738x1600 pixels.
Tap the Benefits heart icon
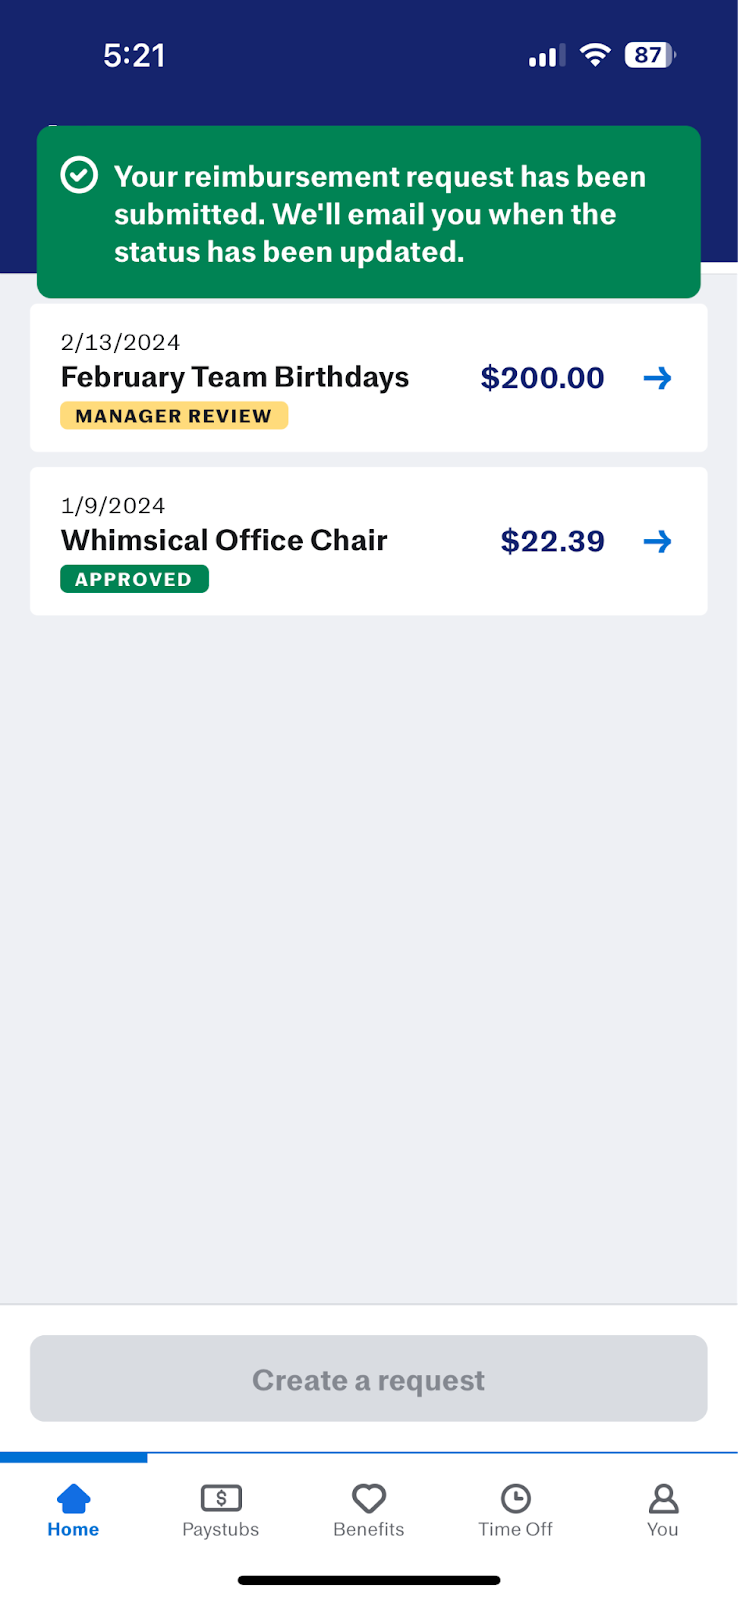pyautogui.click(x=369, y=1498)
